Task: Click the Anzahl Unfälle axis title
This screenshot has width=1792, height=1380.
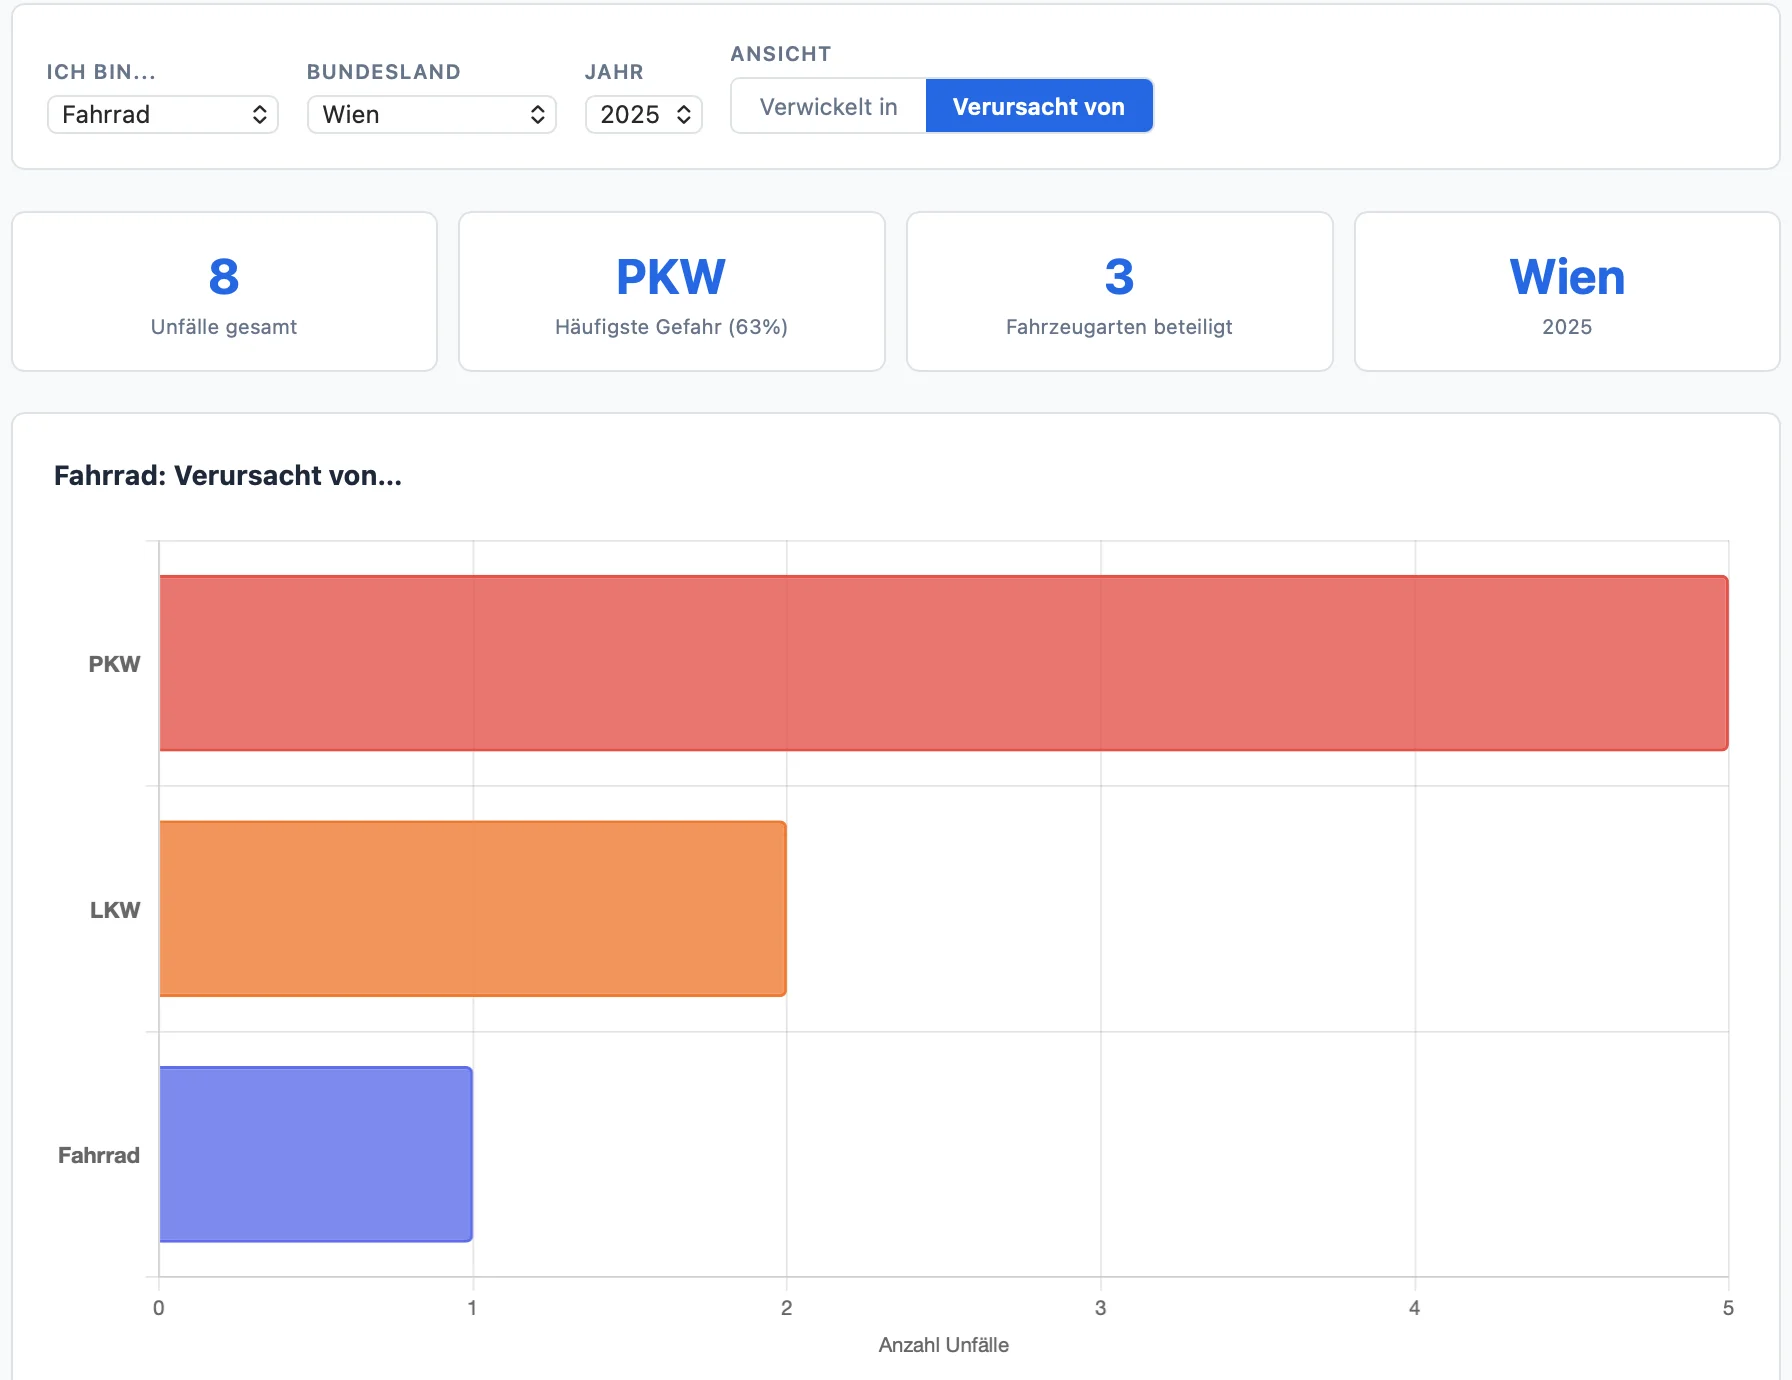Action: [943, 1345]
